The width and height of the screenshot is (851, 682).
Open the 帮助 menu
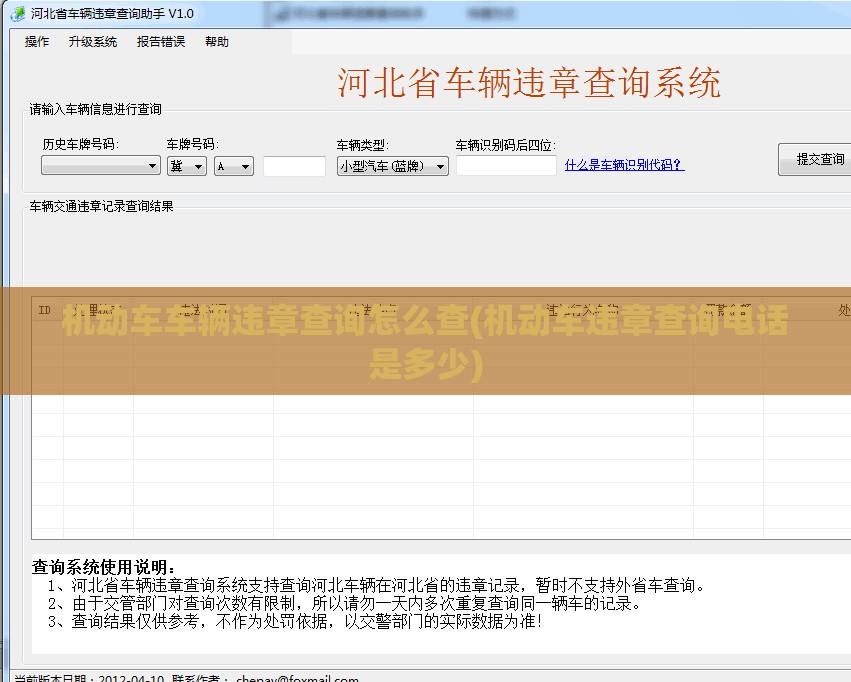217,42
